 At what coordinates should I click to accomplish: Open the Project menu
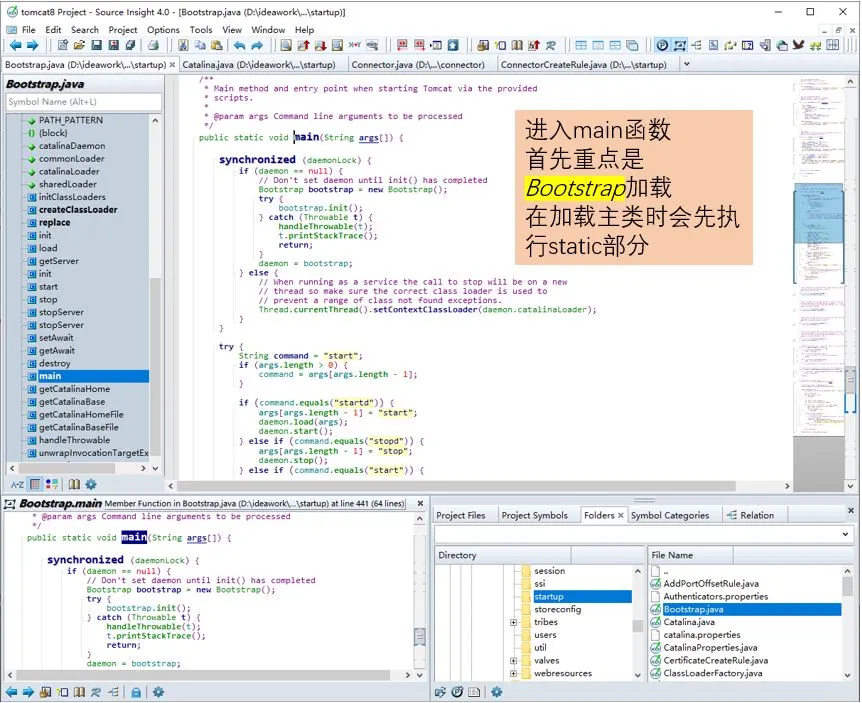123,30
